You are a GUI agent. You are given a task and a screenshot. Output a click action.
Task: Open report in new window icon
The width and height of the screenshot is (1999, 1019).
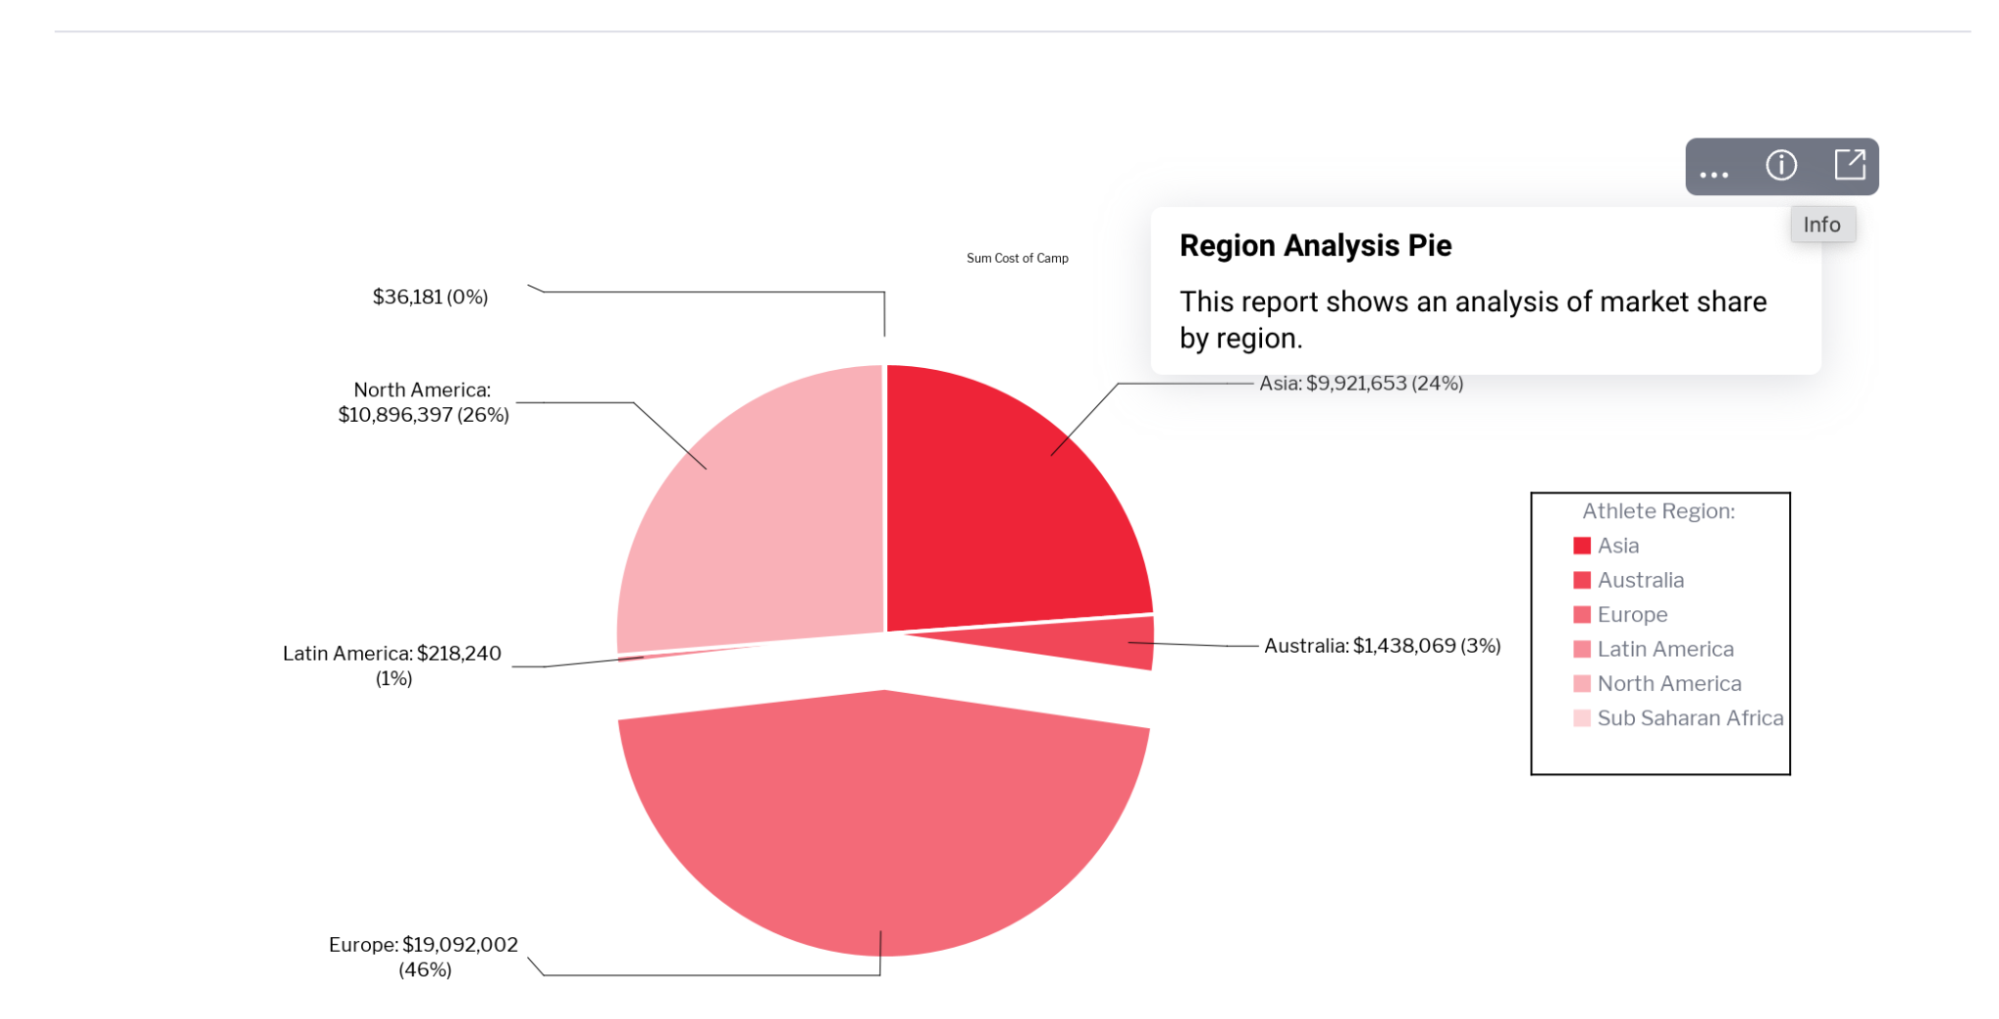pos(1849,165)
